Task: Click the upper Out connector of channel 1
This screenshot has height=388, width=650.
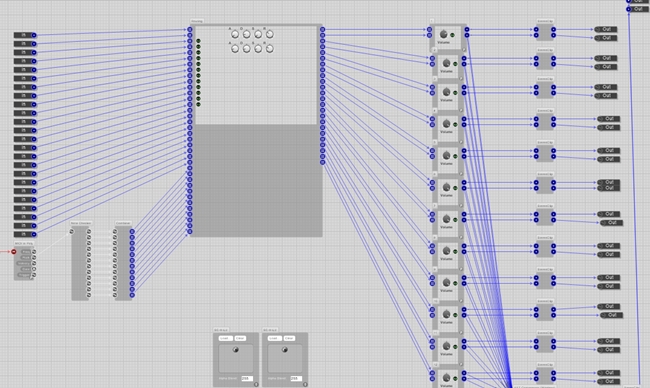Action: (x=606, y=29)
